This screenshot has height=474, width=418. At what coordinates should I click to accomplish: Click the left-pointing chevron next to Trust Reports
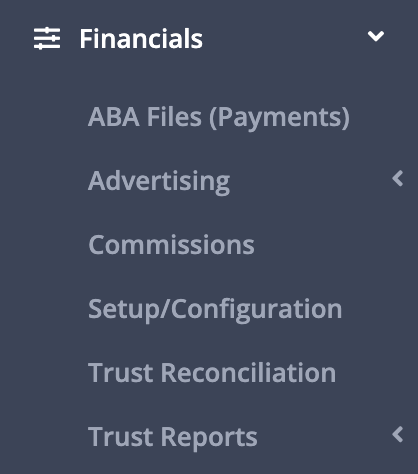click(x=398, y=434)
